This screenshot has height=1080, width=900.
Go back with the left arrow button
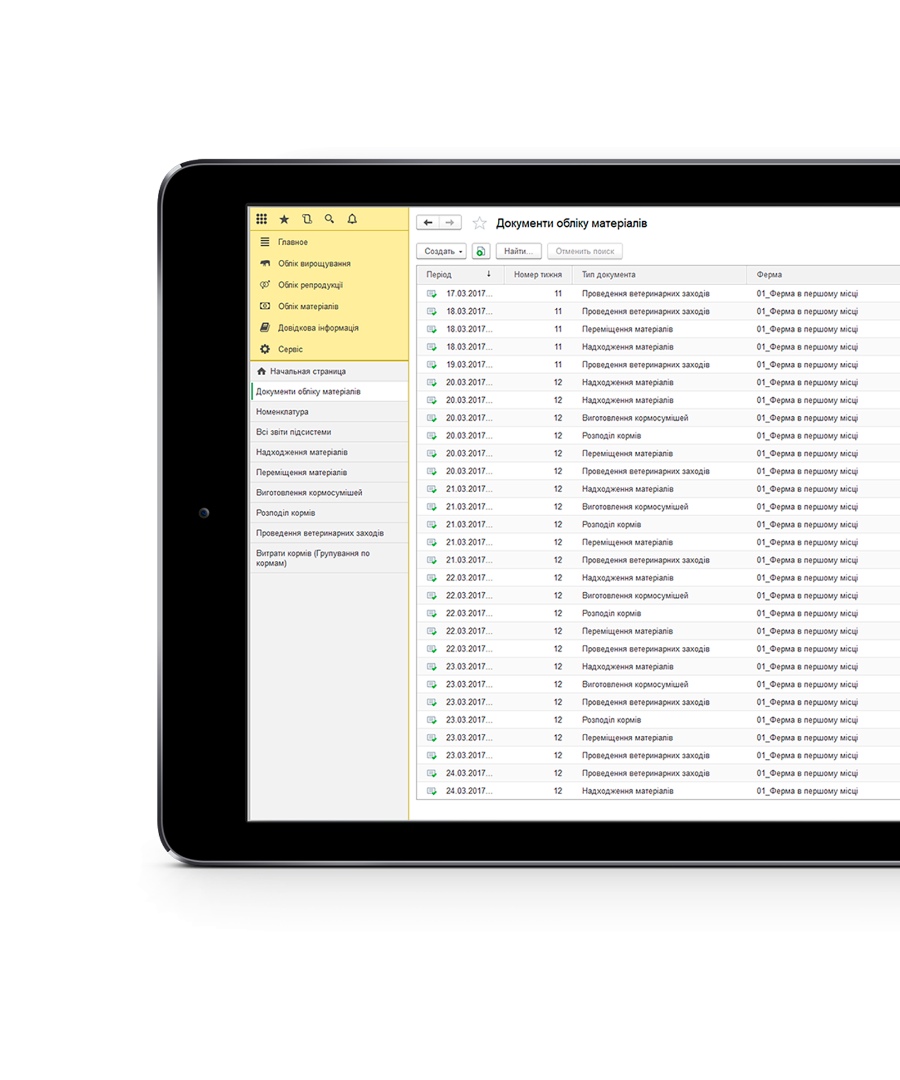428,223
